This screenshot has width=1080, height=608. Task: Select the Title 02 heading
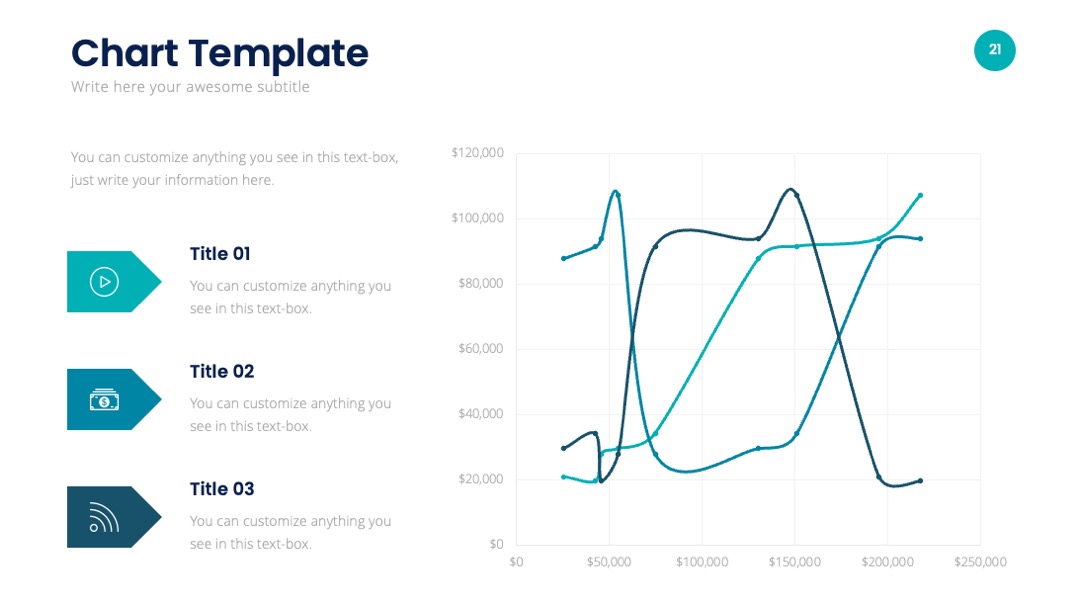click(222, 371)
